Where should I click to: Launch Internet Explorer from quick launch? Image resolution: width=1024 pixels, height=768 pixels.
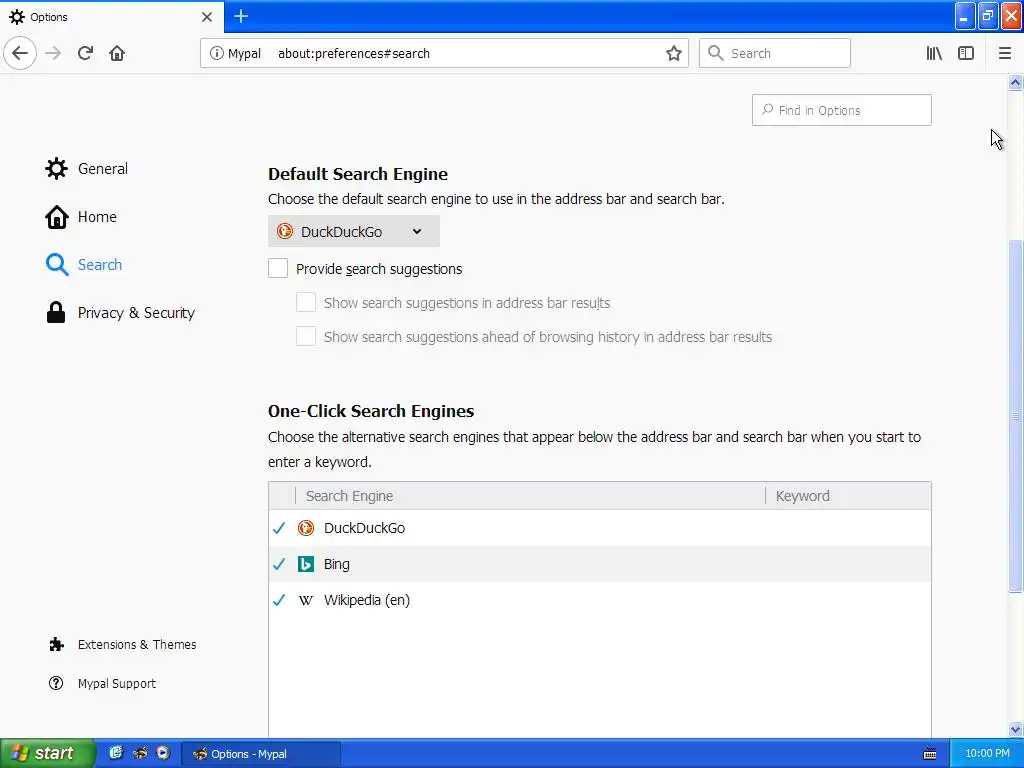[116, 753]
